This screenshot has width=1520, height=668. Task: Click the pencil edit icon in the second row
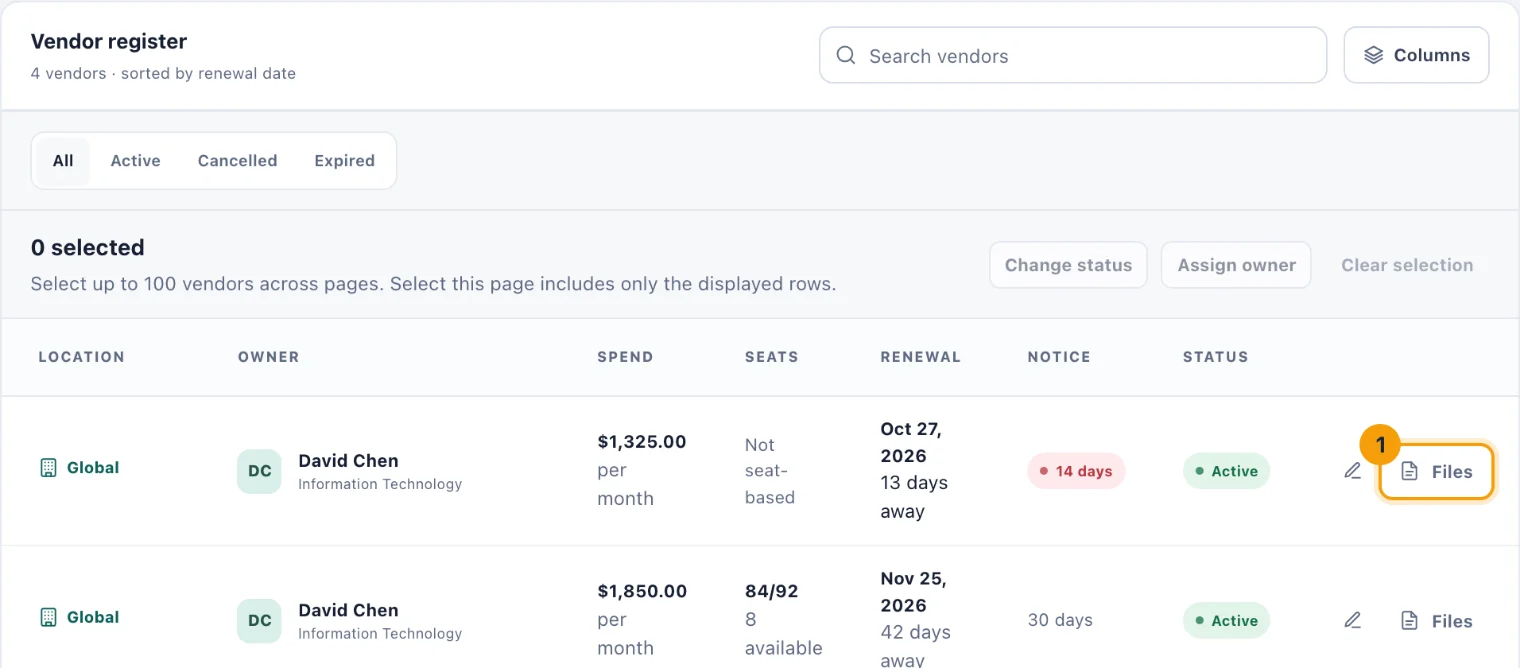tap(1353, 620)
